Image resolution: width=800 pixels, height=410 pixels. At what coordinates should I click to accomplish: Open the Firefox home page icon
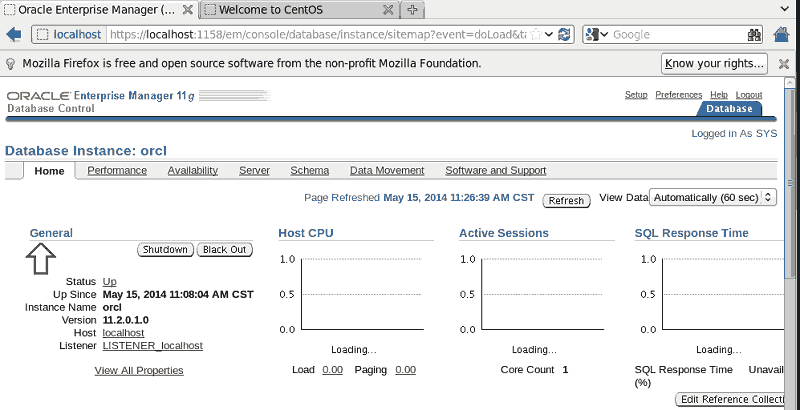pos(782,35)
